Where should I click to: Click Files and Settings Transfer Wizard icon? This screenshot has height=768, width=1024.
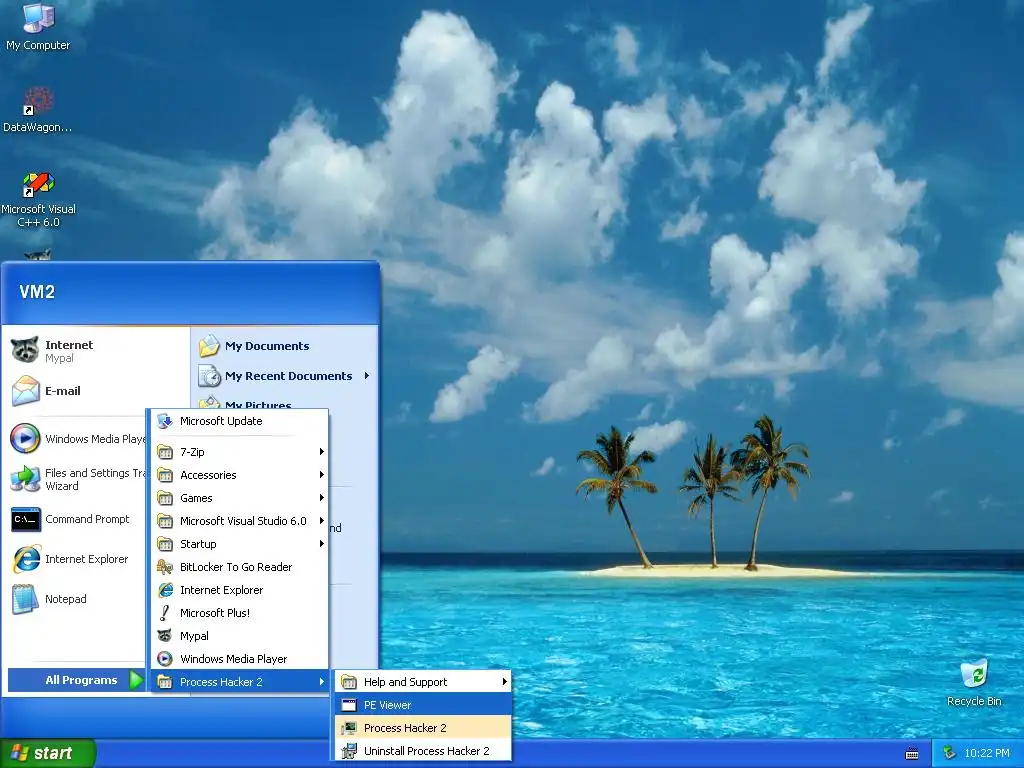coord(25,479)
